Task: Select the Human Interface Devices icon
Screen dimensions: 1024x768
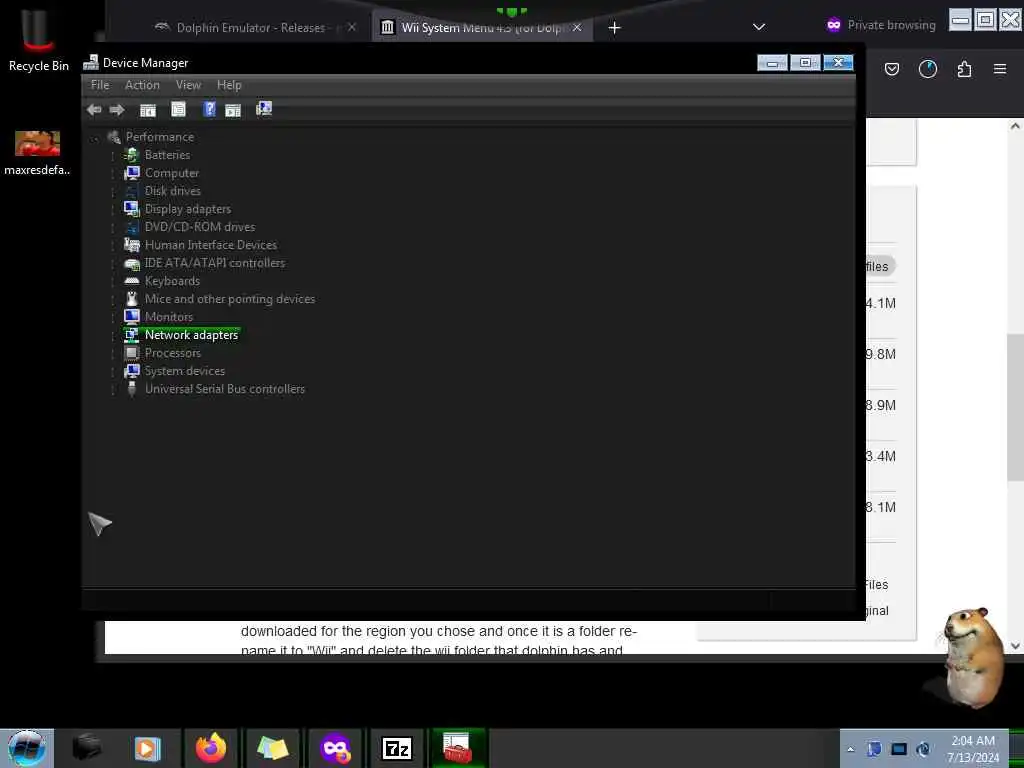Action: 132,245
